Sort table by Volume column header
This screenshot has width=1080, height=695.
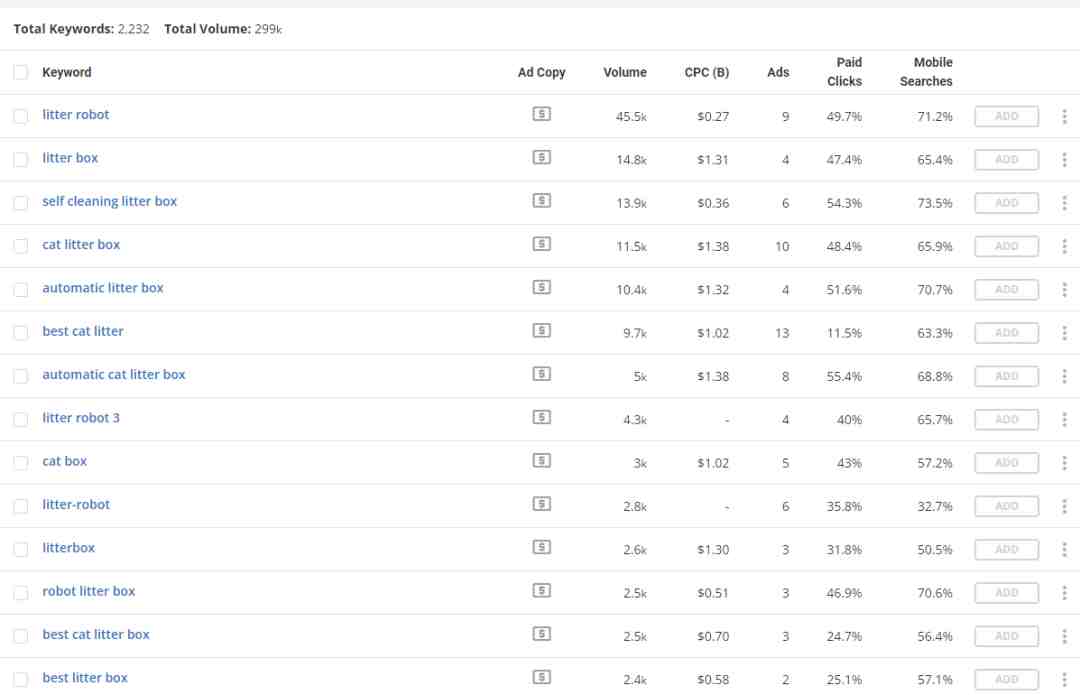point(625,72)
